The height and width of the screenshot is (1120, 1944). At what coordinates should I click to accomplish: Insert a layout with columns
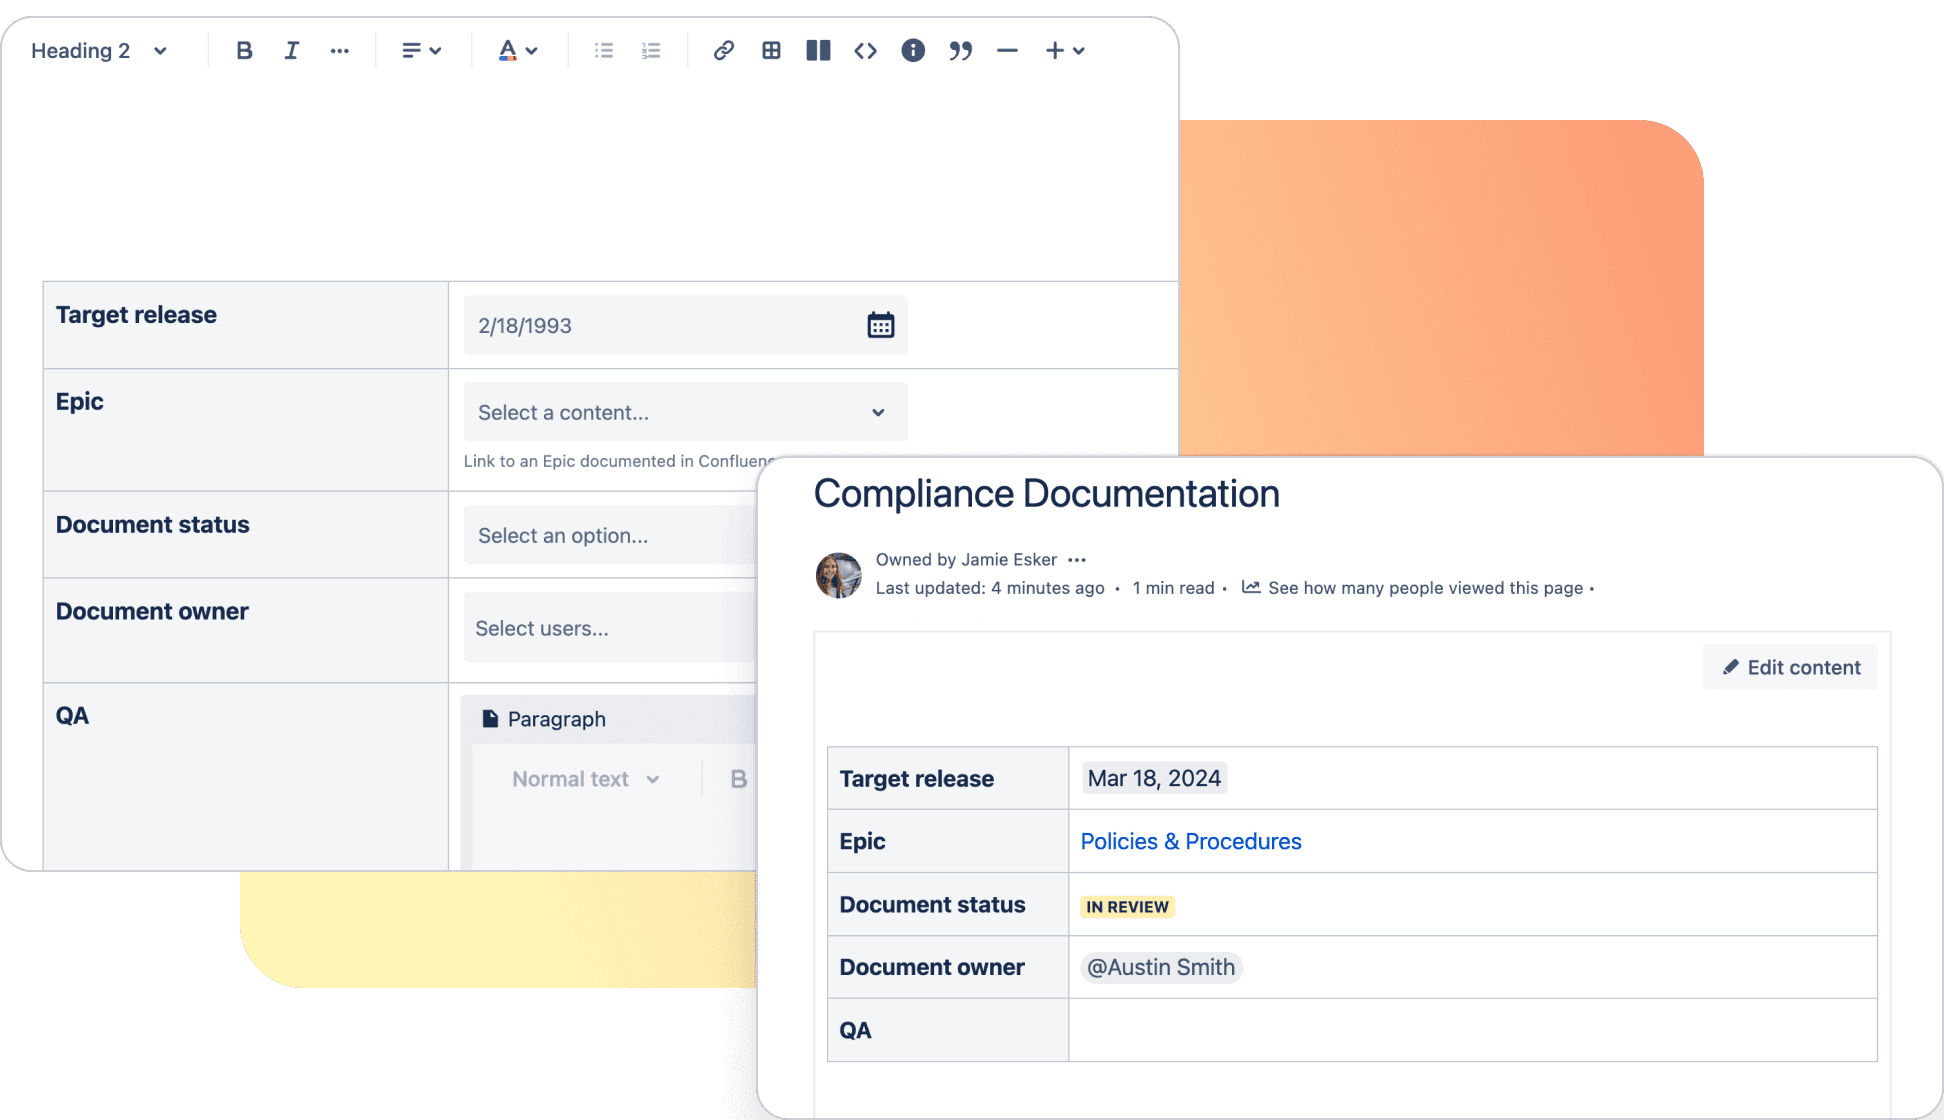pos(817,50)
